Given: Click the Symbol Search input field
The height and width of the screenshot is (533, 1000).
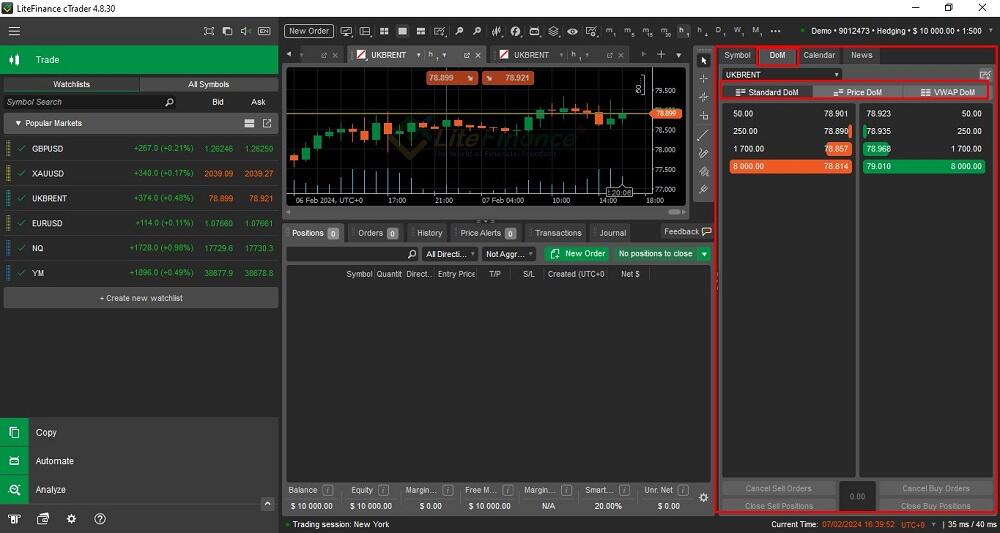Looking at the screenshot, I should click(x=90, y=102).
